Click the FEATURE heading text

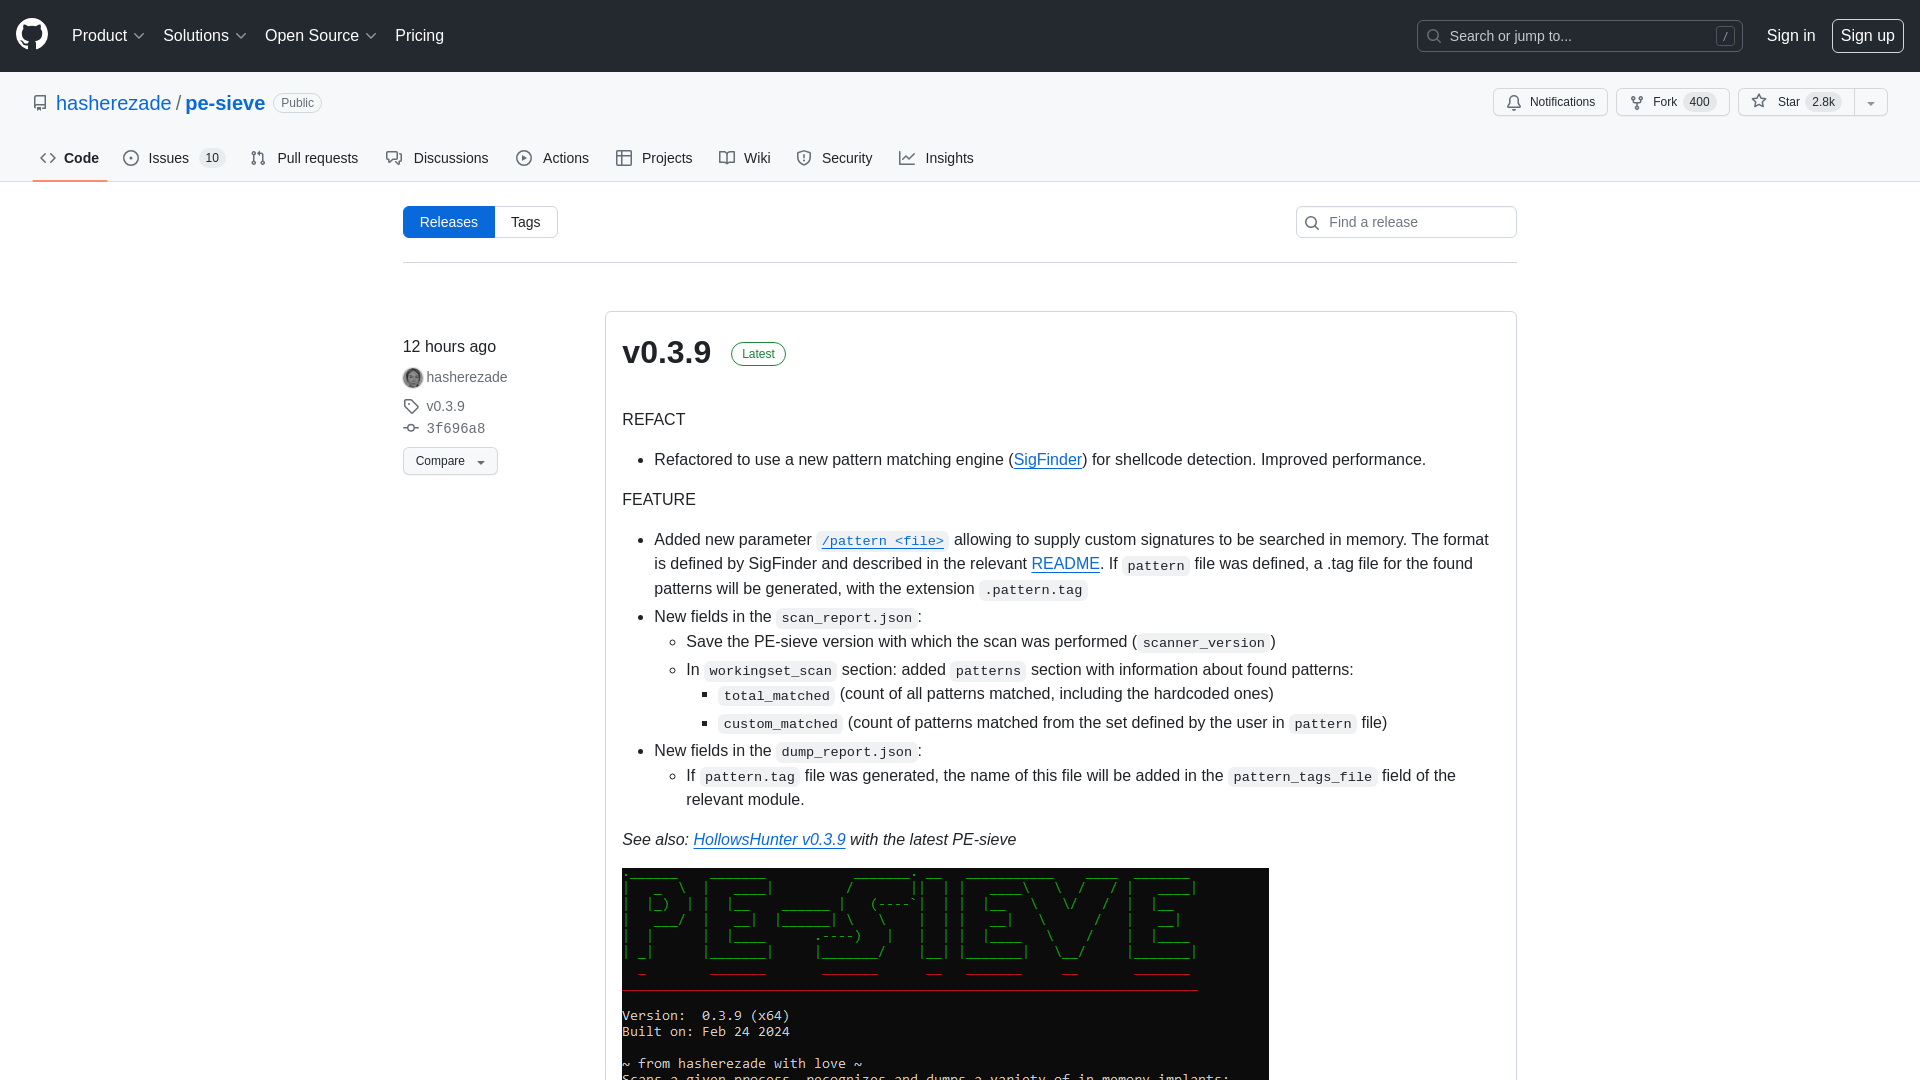click(x=658, y=500)
